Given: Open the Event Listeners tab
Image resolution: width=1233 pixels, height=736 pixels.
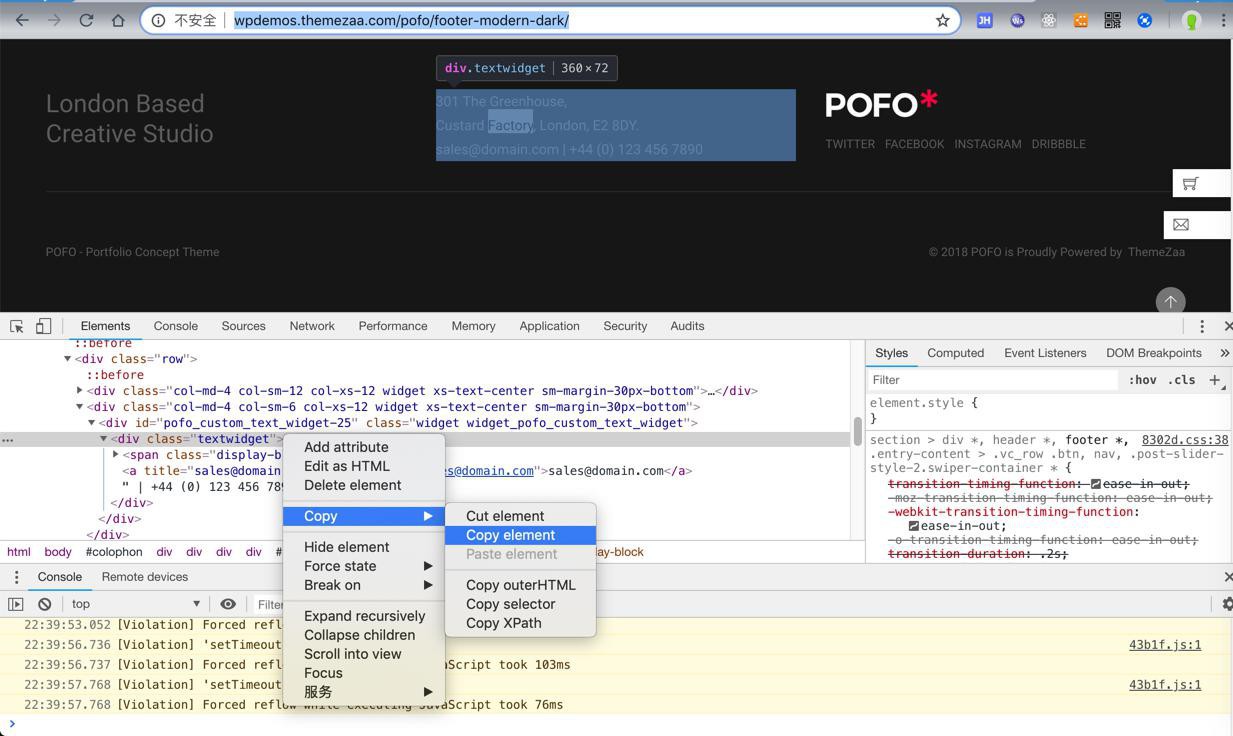Looking at the screenshot, I should [1045, 353].
